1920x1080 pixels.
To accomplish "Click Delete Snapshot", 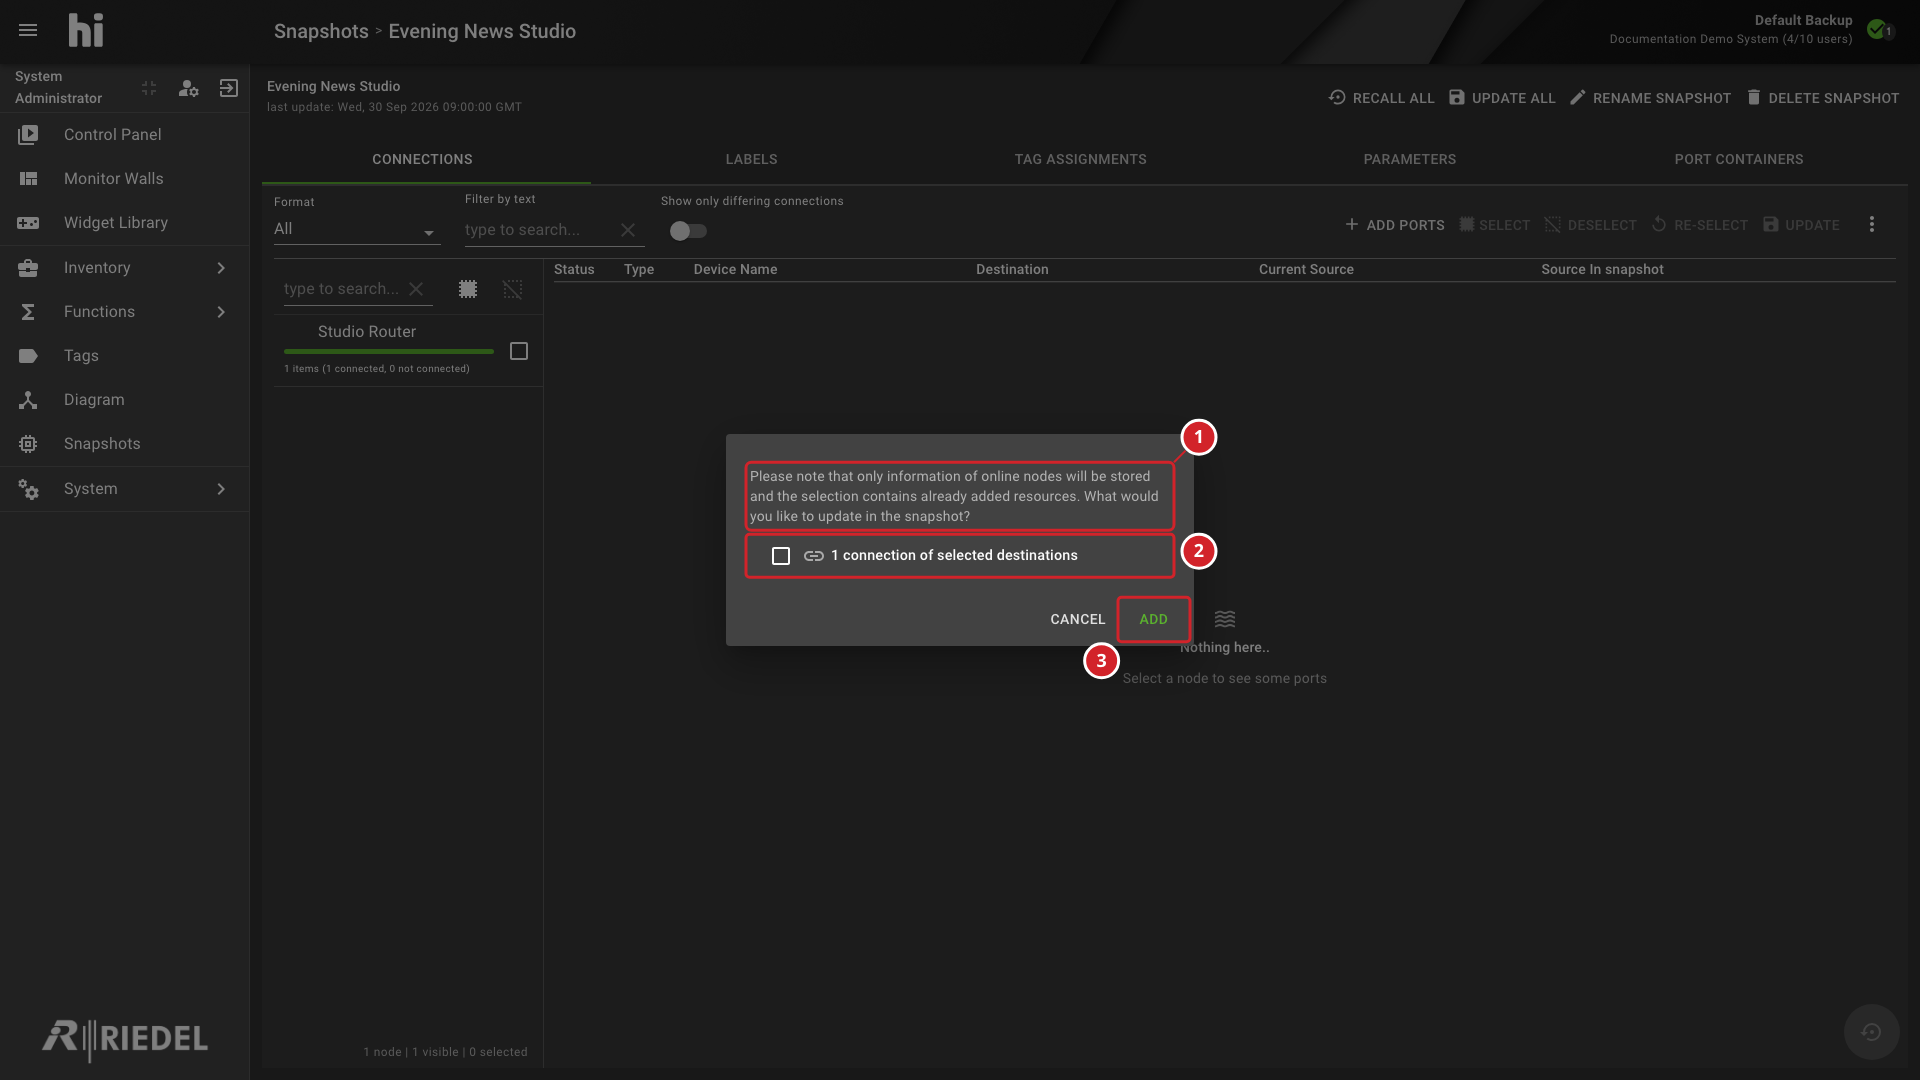I will coord(1822,98).
